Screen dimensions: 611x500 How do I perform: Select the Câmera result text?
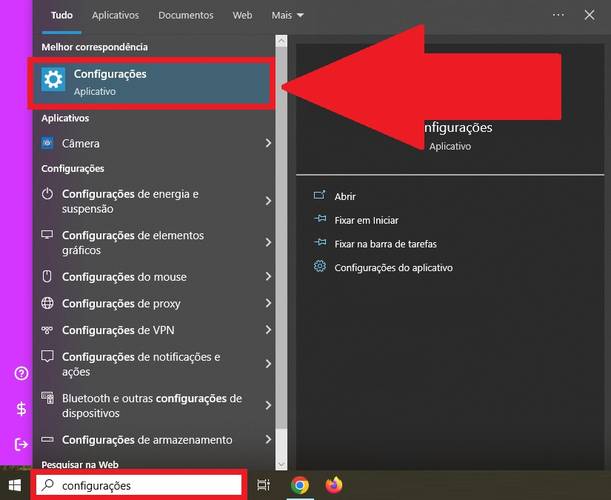tap(81, 143)
